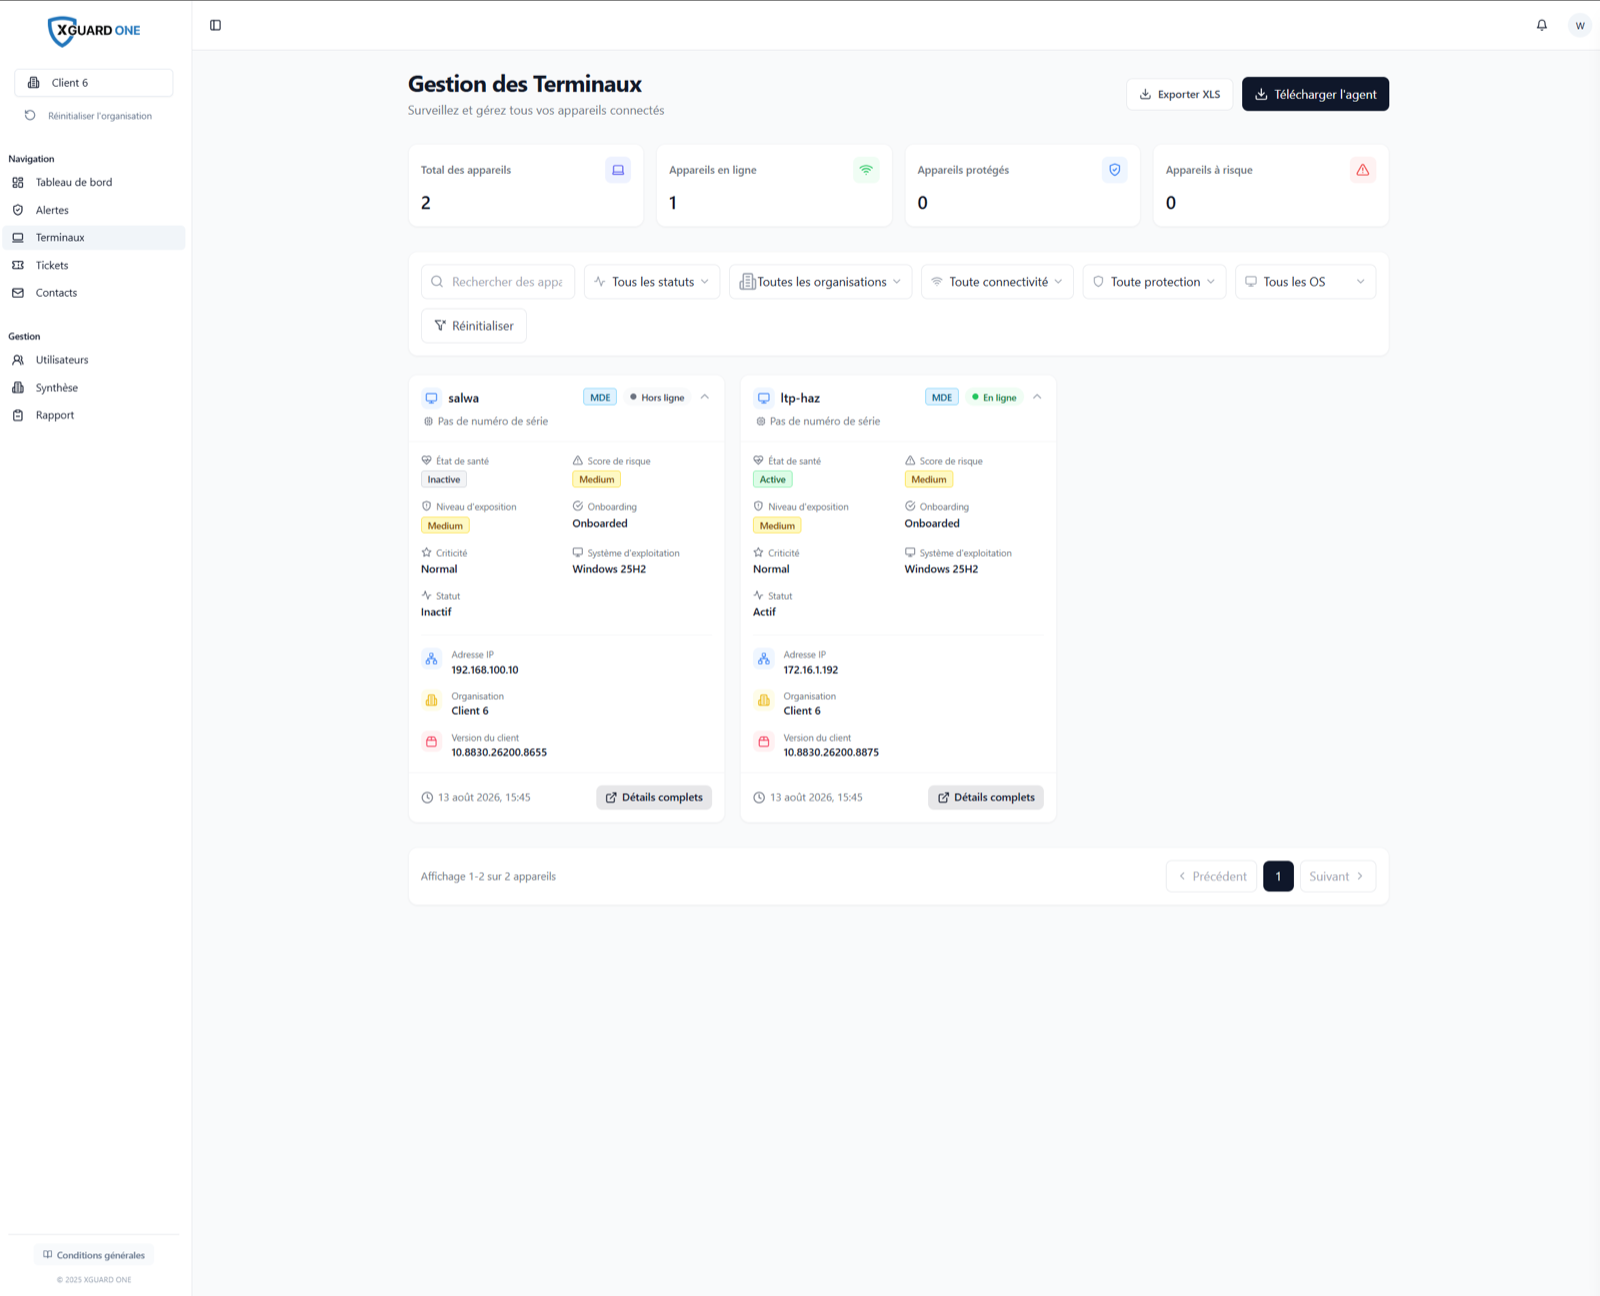The width and height of the screenshot is (1600, 1296).
Task: Collapse the ltp-haz device card
Action: [x=1037, y=397]
